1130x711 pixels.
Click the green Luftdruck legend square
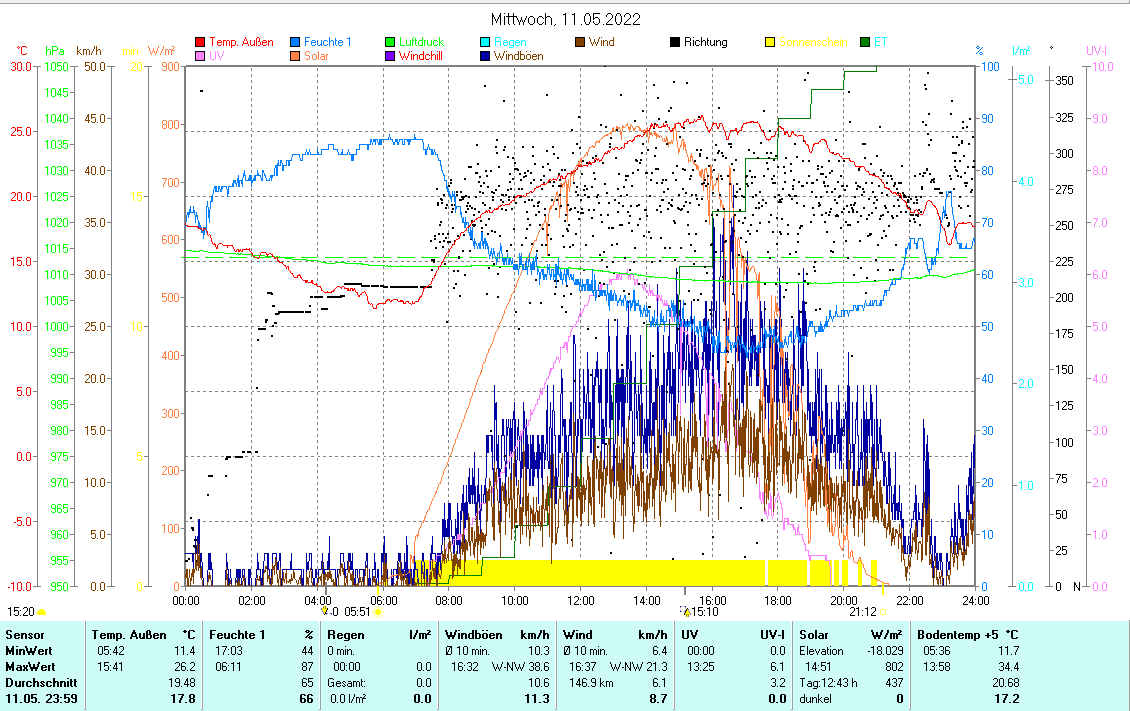[391, 42]
